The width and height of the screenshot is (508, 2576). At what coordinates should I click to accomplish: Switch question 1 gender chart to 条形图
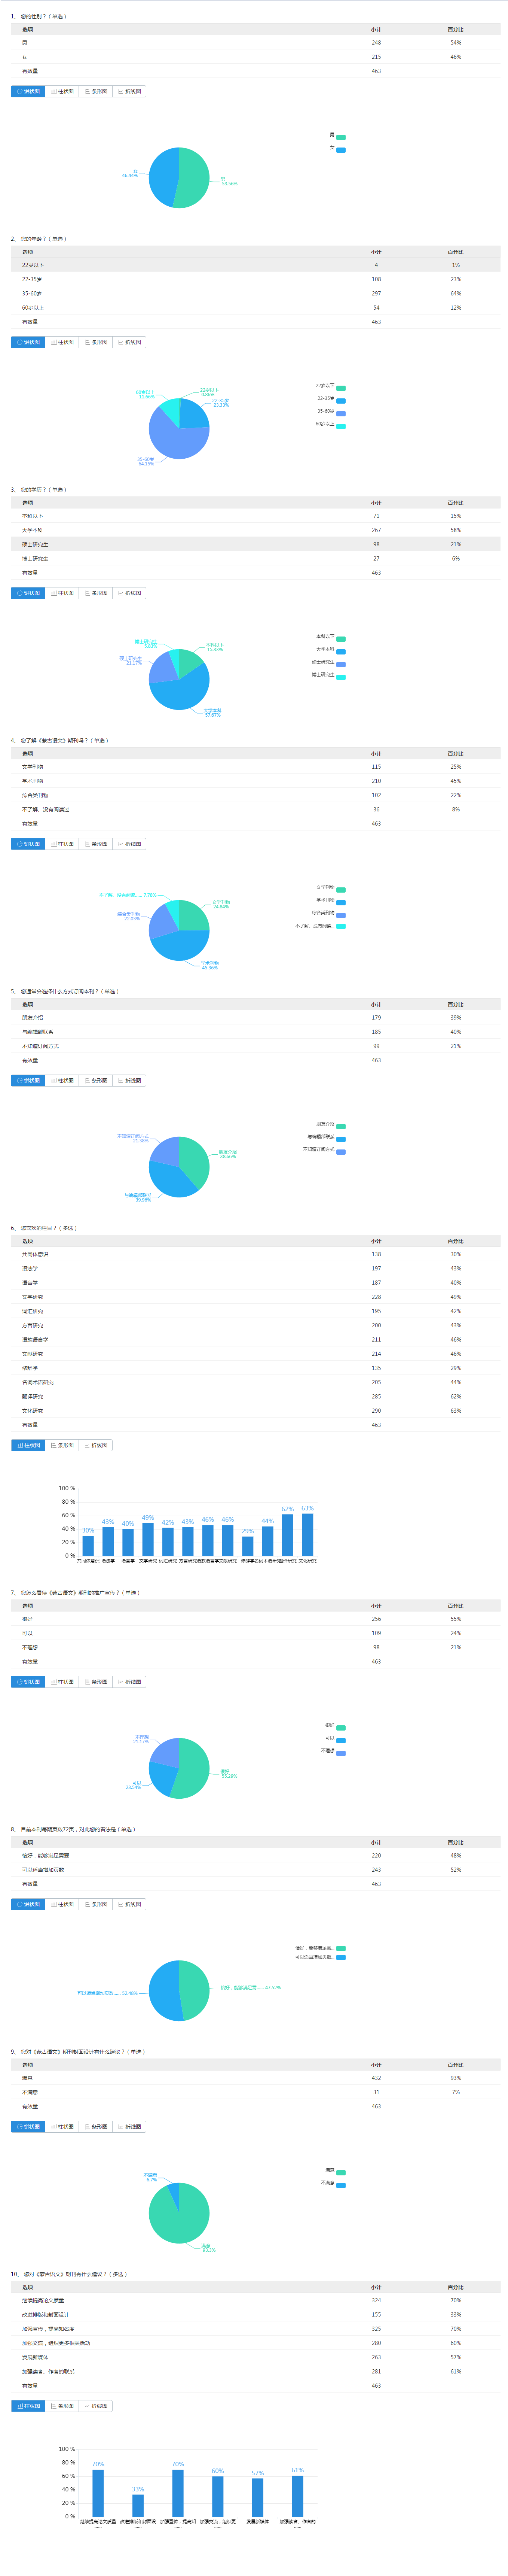pos(96,91)
